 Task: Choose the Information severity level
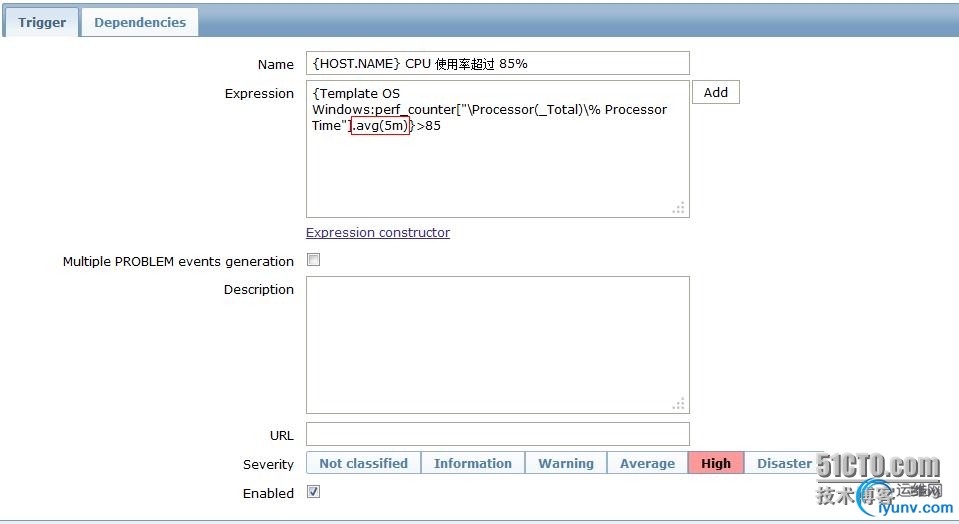(x=473, y=463)
